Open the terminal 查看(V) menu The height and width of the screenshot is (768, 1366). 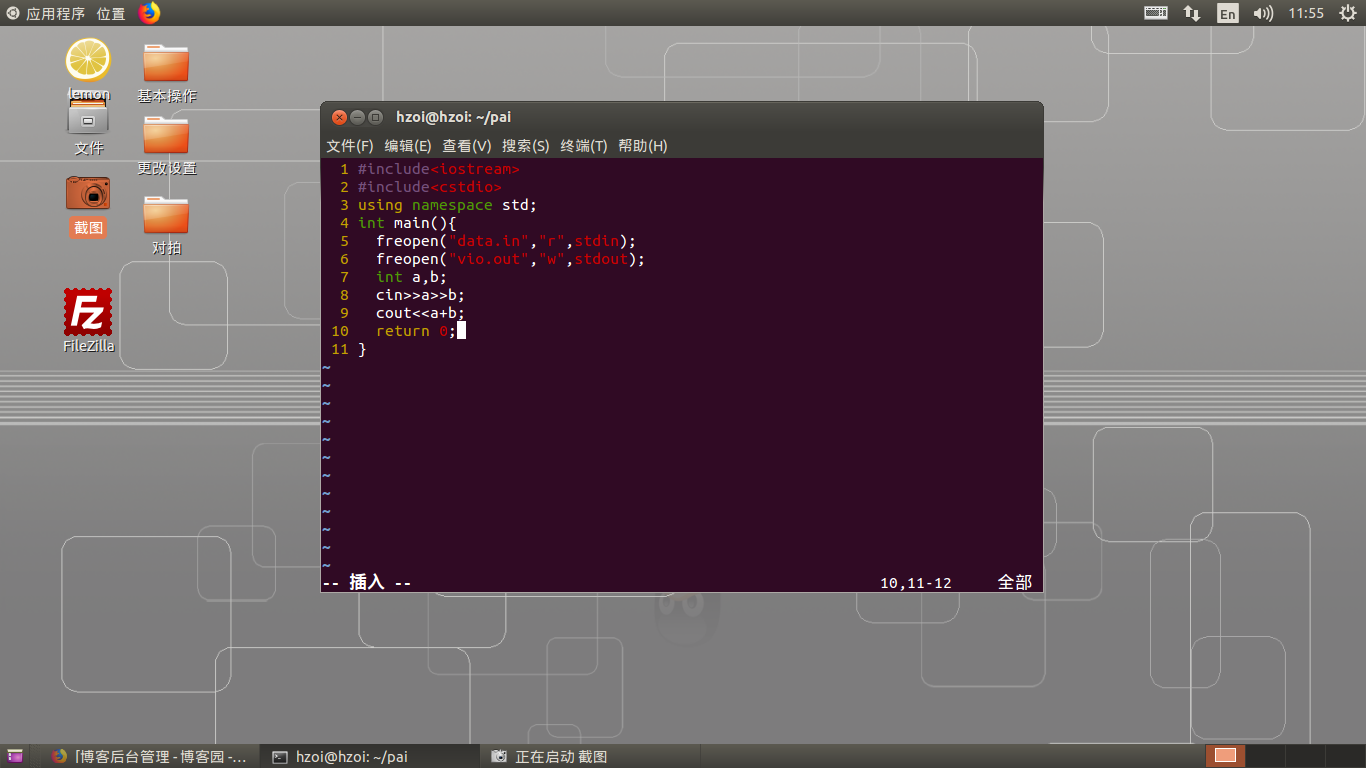tap(467, 146)
